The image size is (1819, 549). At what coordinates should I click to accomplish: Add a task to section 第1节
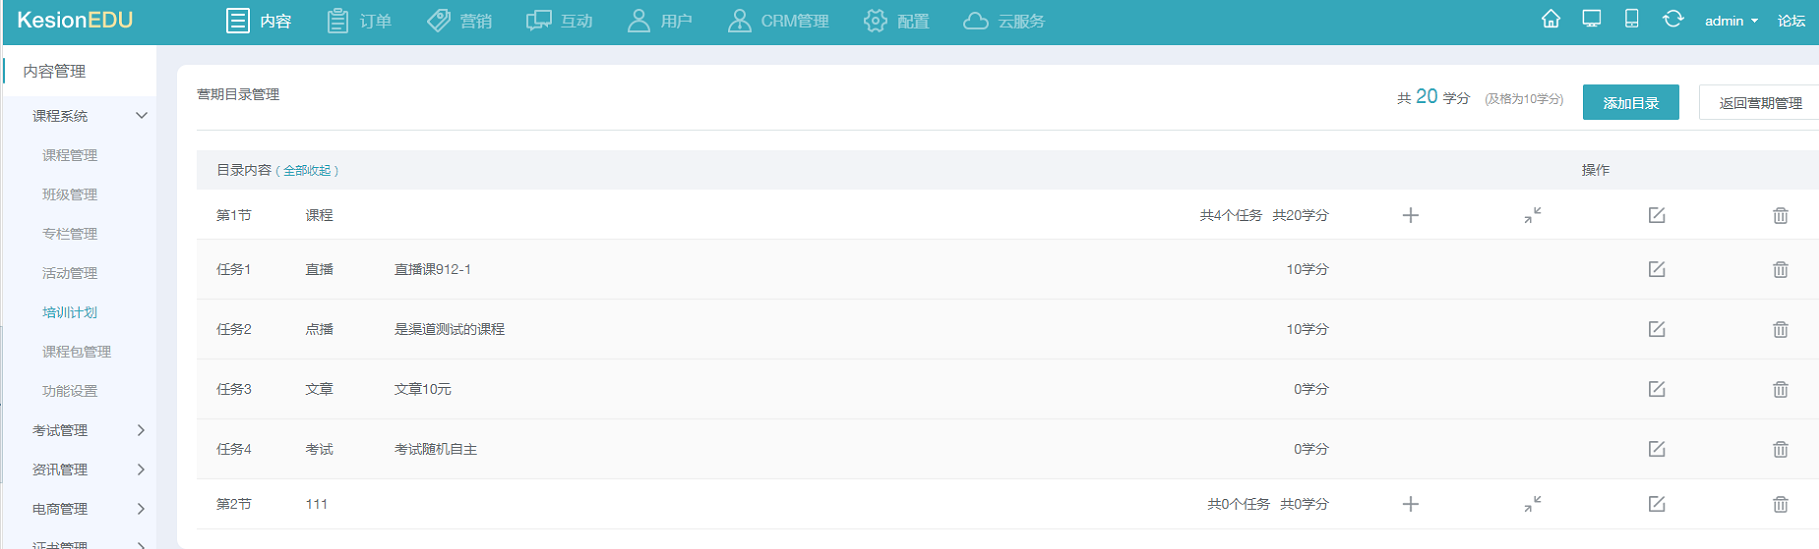[1410, 215]
